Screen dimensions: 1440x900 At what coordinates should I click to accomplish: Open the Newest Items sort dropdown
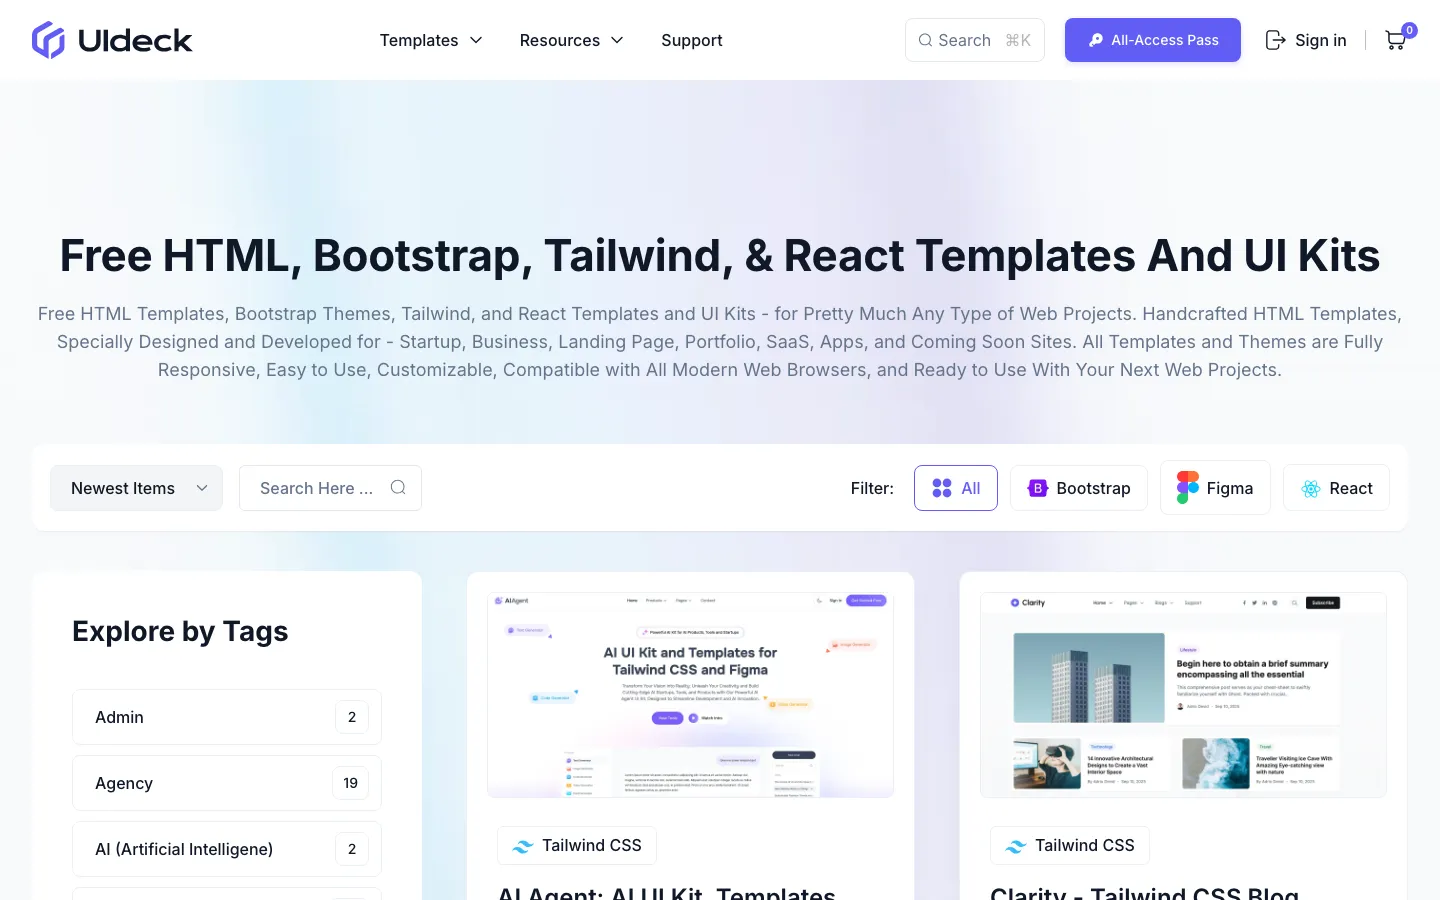136,488
